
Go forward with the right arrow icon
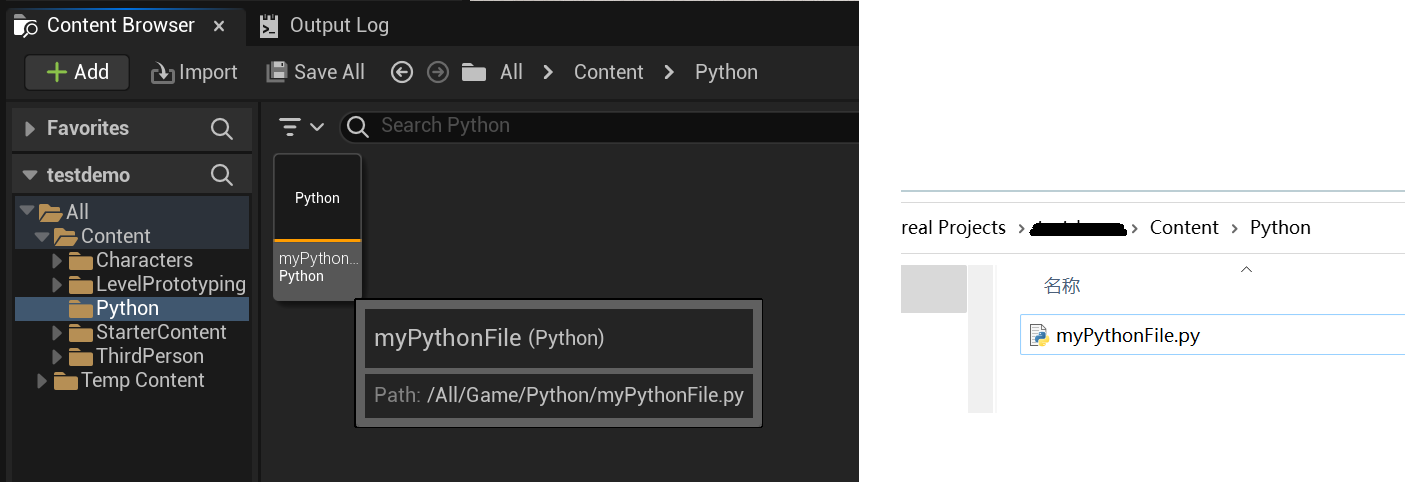(437, 72)
